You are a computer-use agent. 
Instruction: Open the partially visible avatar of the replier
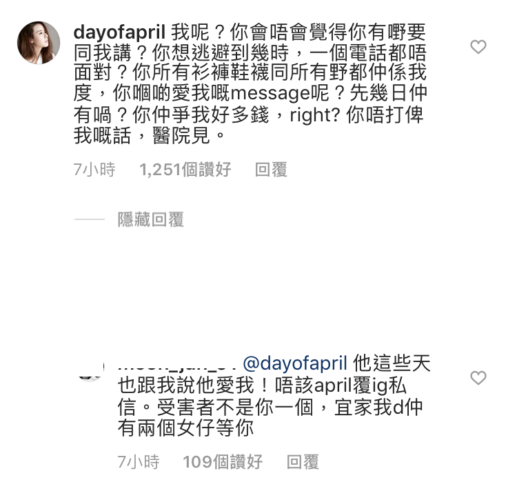pyautogui.click(x=91, y=371)
